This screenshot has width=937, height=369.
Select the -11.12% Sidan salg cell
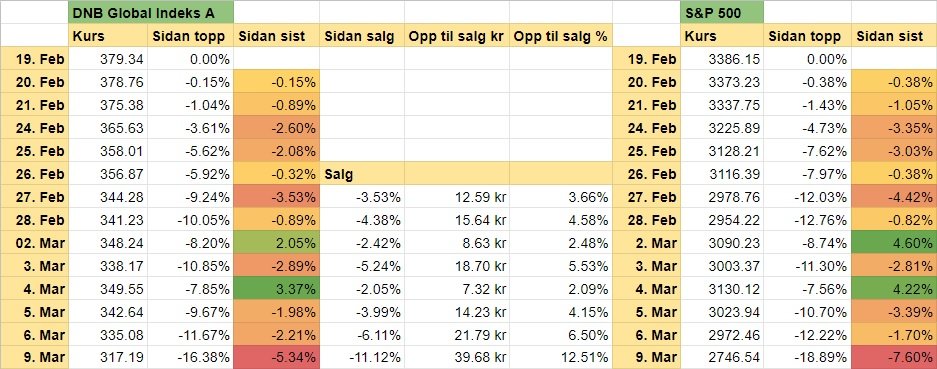(x=362, y=358)
